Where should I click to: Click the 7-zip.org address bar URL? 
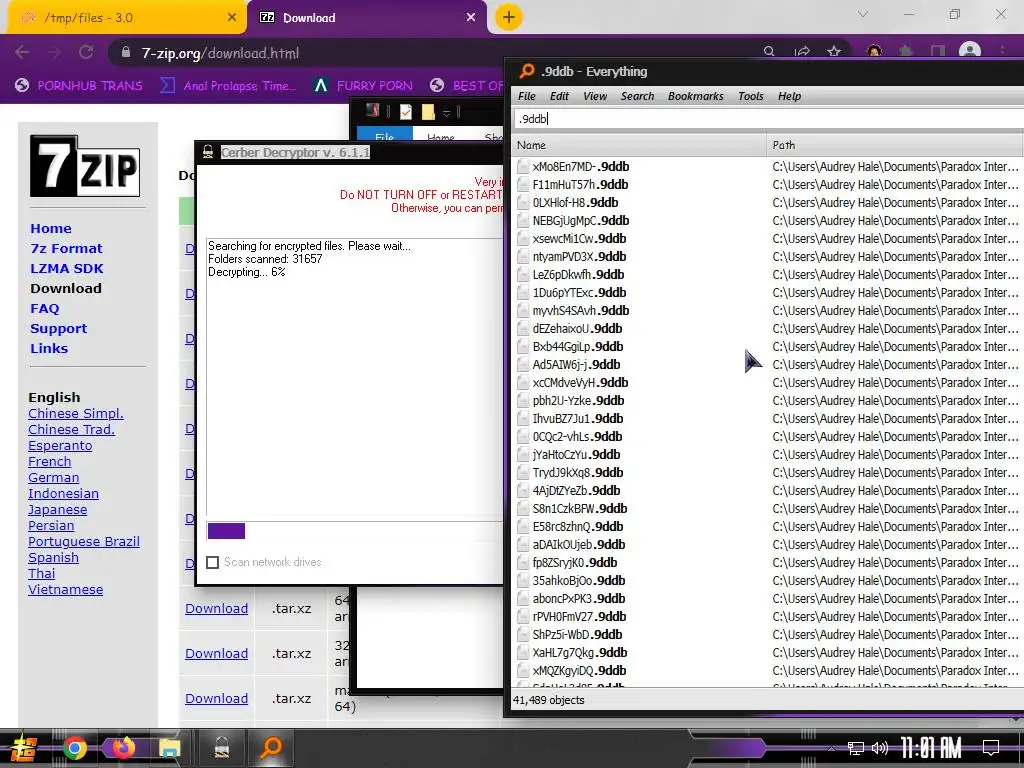tap(220, 53)
